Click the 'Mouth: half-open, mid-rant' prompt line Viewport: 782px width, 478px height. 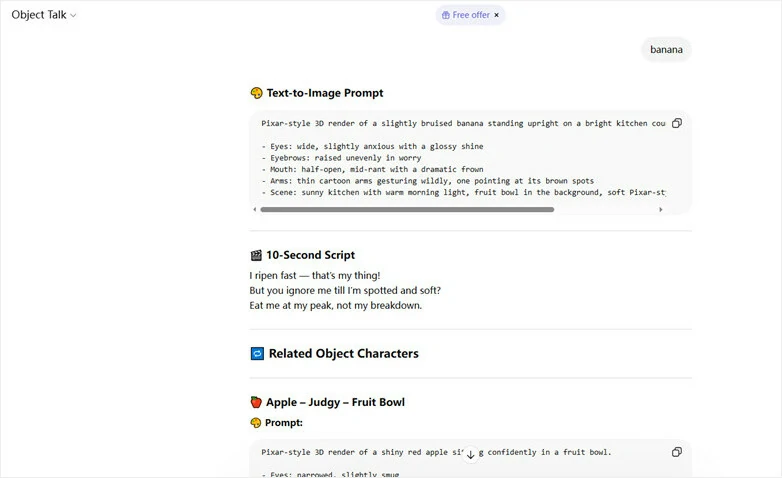pyautogui.click(x=372, y=169)
